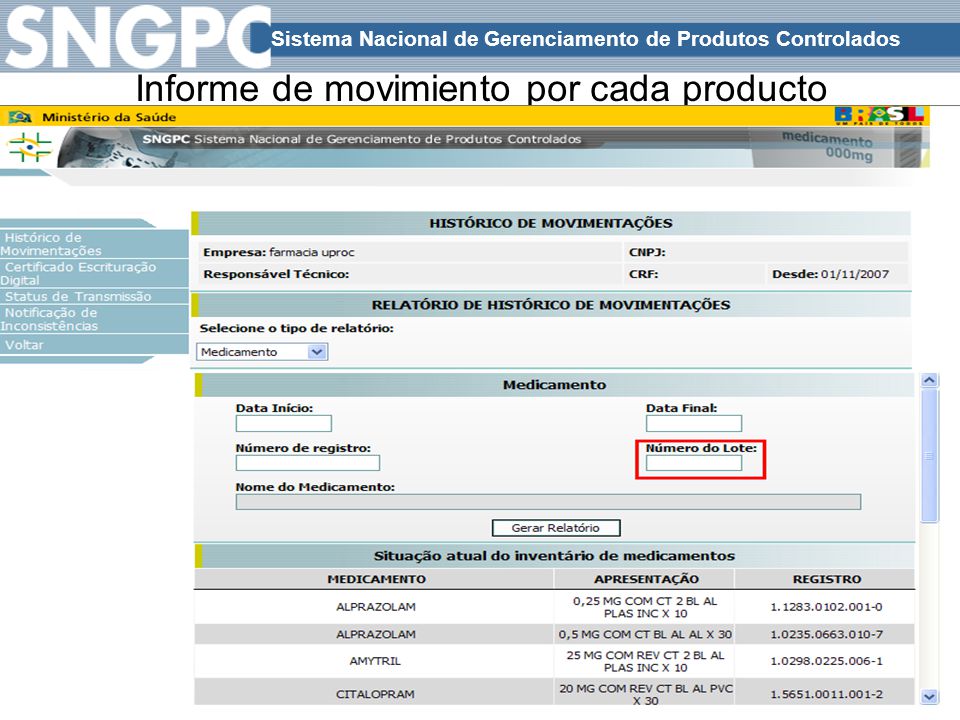This screenshot has width=960, height=720.
Task: Click MEDICAMENTO column header
Action: click(x=377, y=579)
